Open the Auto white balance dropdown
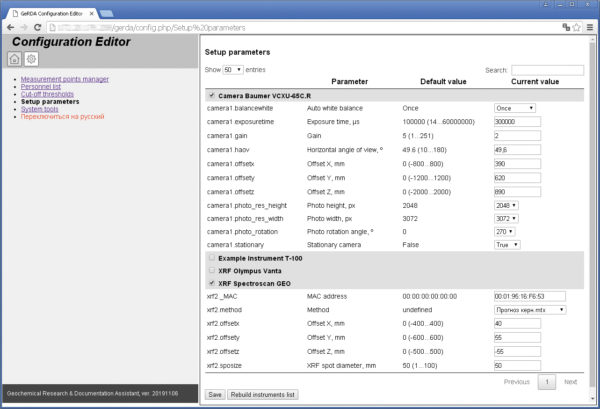The width and height of the screenshot is (600, 409). [515, 108]
